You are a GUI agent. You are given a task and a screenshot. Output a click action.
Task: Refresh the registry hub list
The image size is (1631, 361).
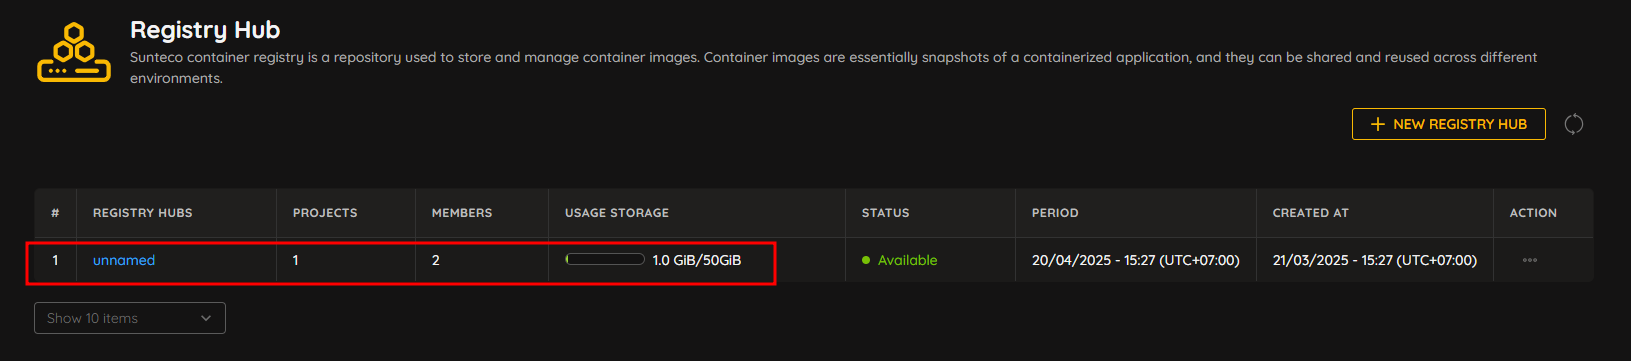tap(1574, 124)
